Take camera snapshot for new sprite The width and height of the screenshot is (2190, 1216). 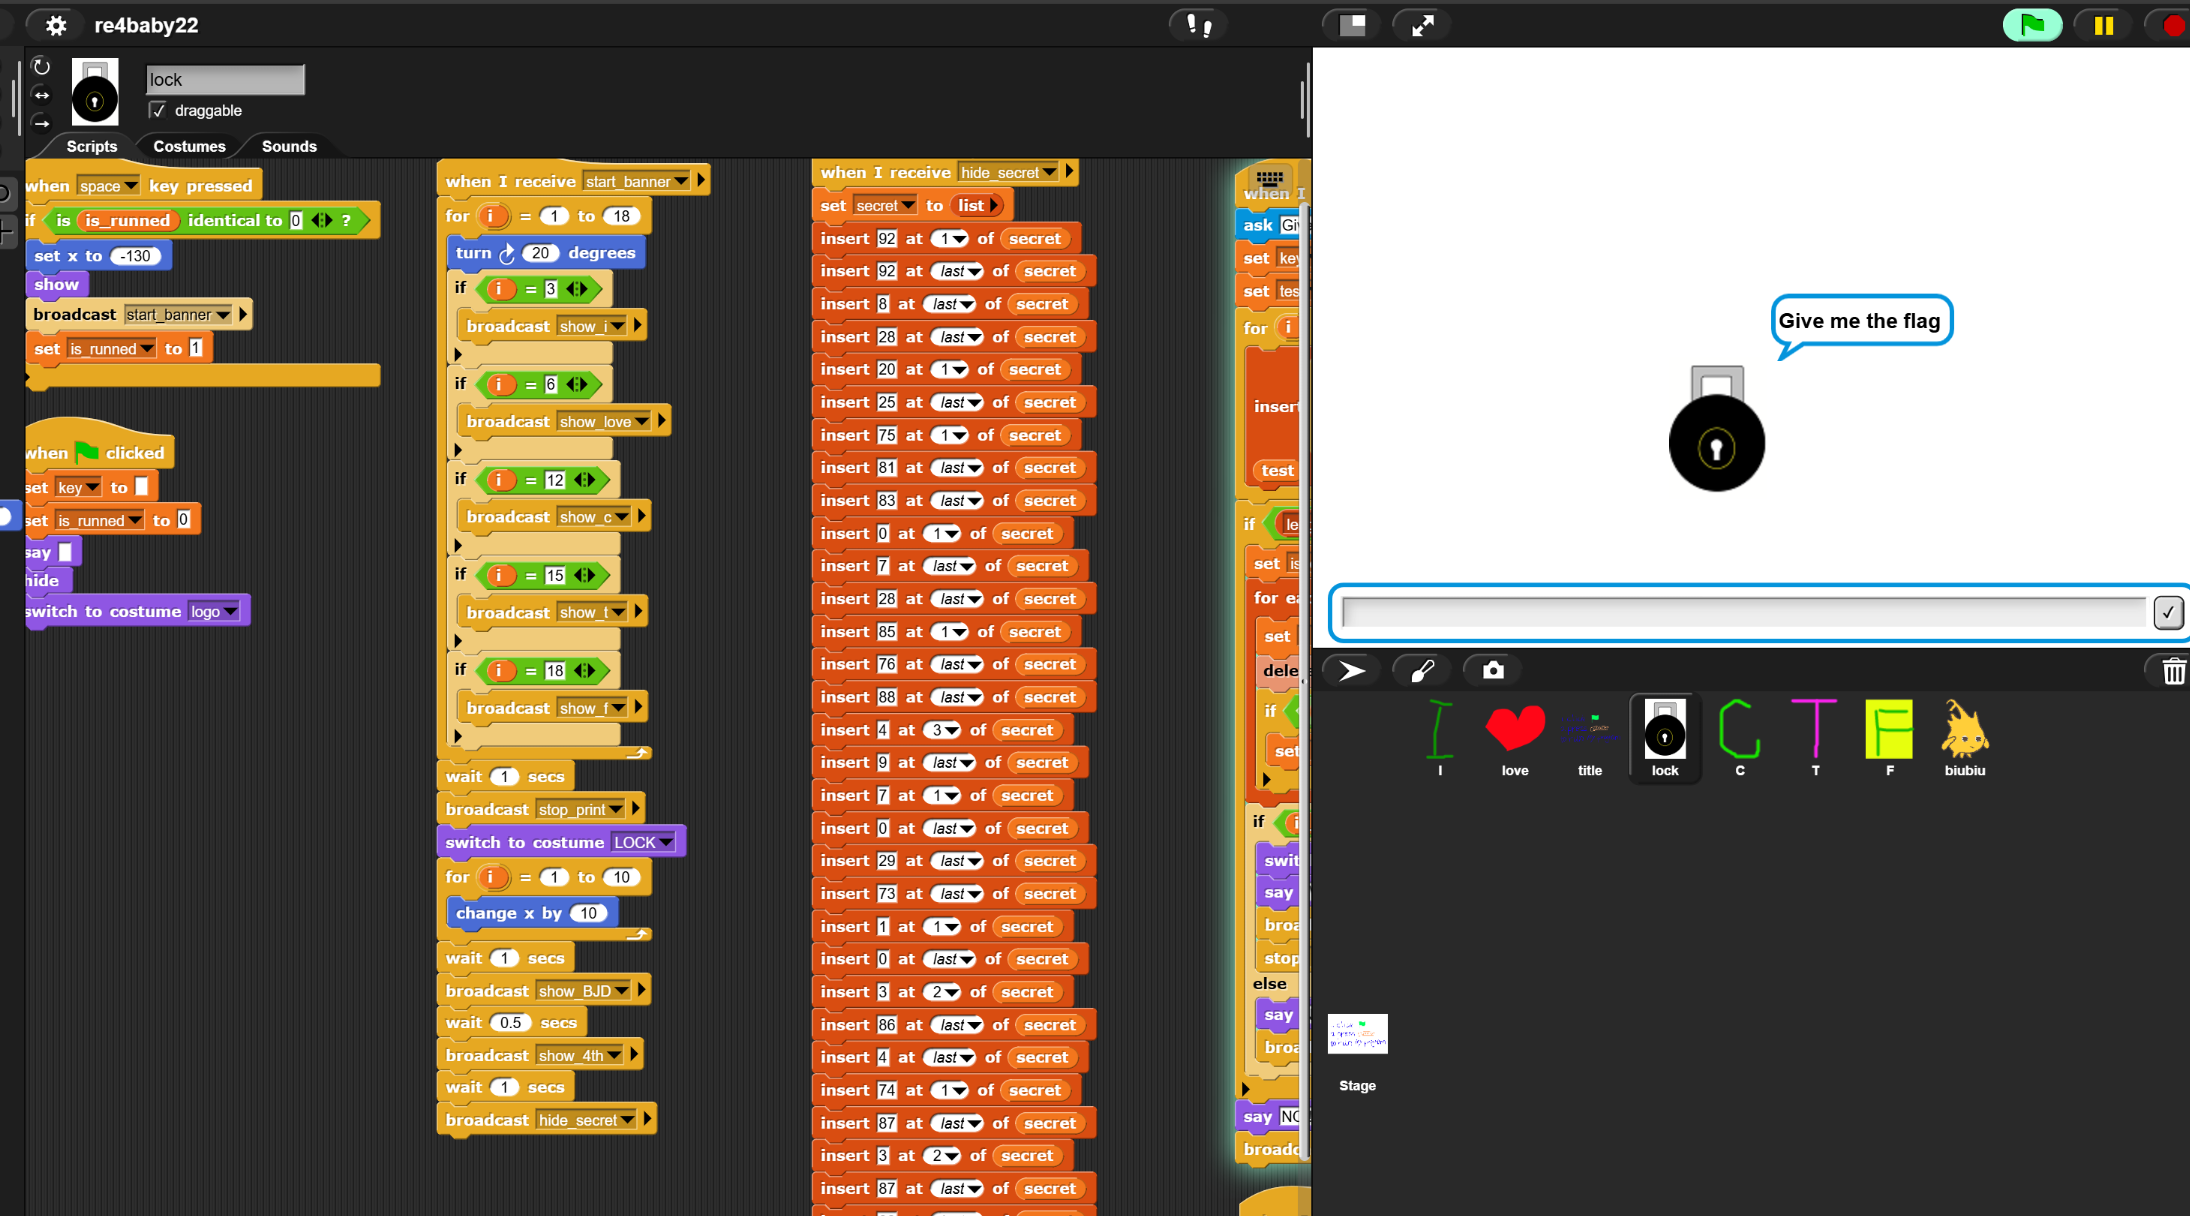point(1493,670)
